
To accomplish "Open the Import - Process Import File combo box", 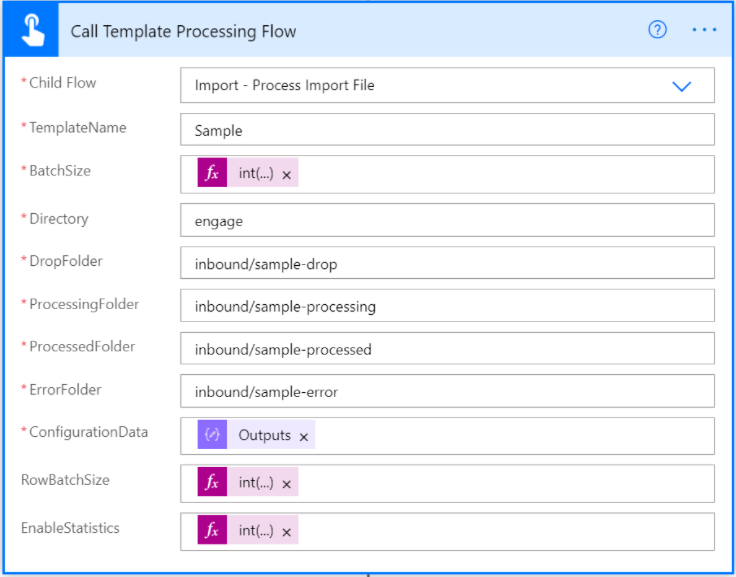I will click(x=447, y=85).
